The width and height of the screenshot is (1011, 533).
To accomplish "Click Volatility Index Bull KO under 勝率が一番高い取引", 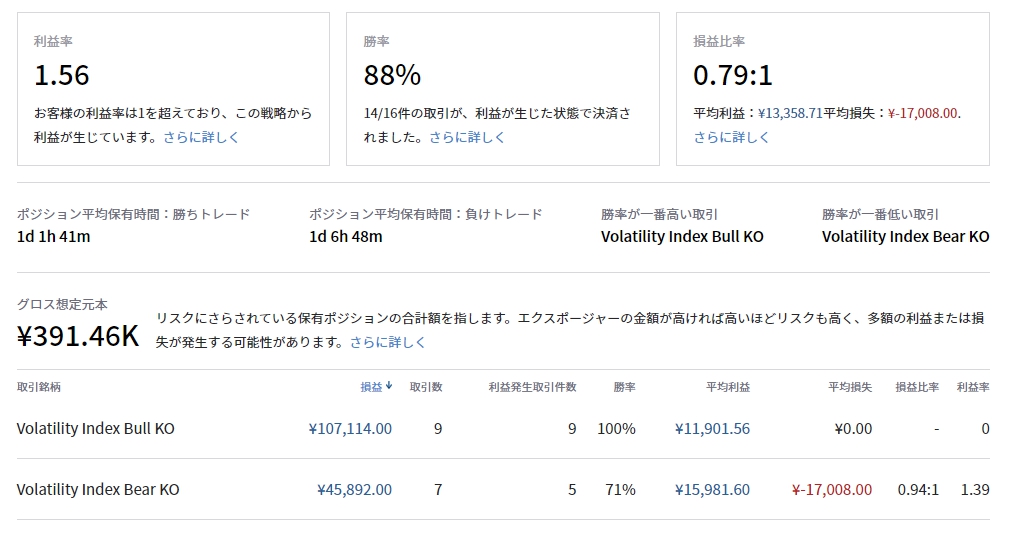I will coord(682,237).
